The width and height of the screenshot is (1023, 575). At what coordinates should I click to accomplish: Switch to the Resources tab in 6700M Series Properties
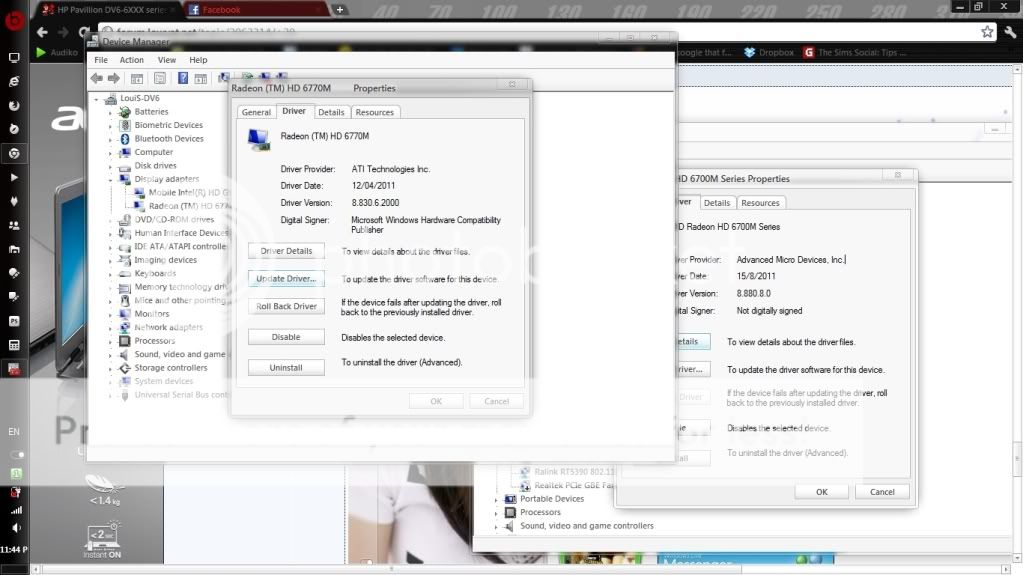click(x=760, y=203)
